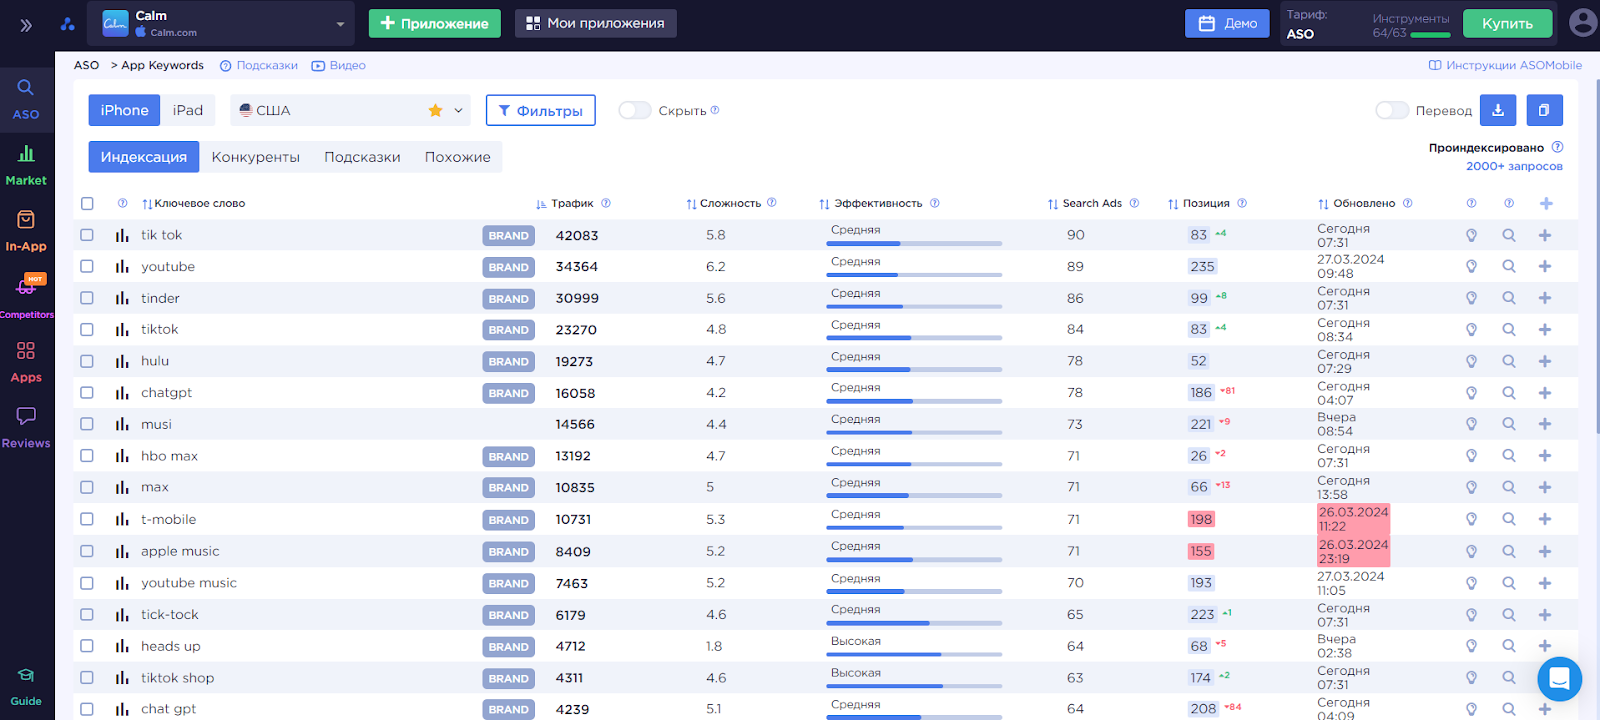
Task: Open Инструкции ASOMobile link
Action: tap(1505, 65)
